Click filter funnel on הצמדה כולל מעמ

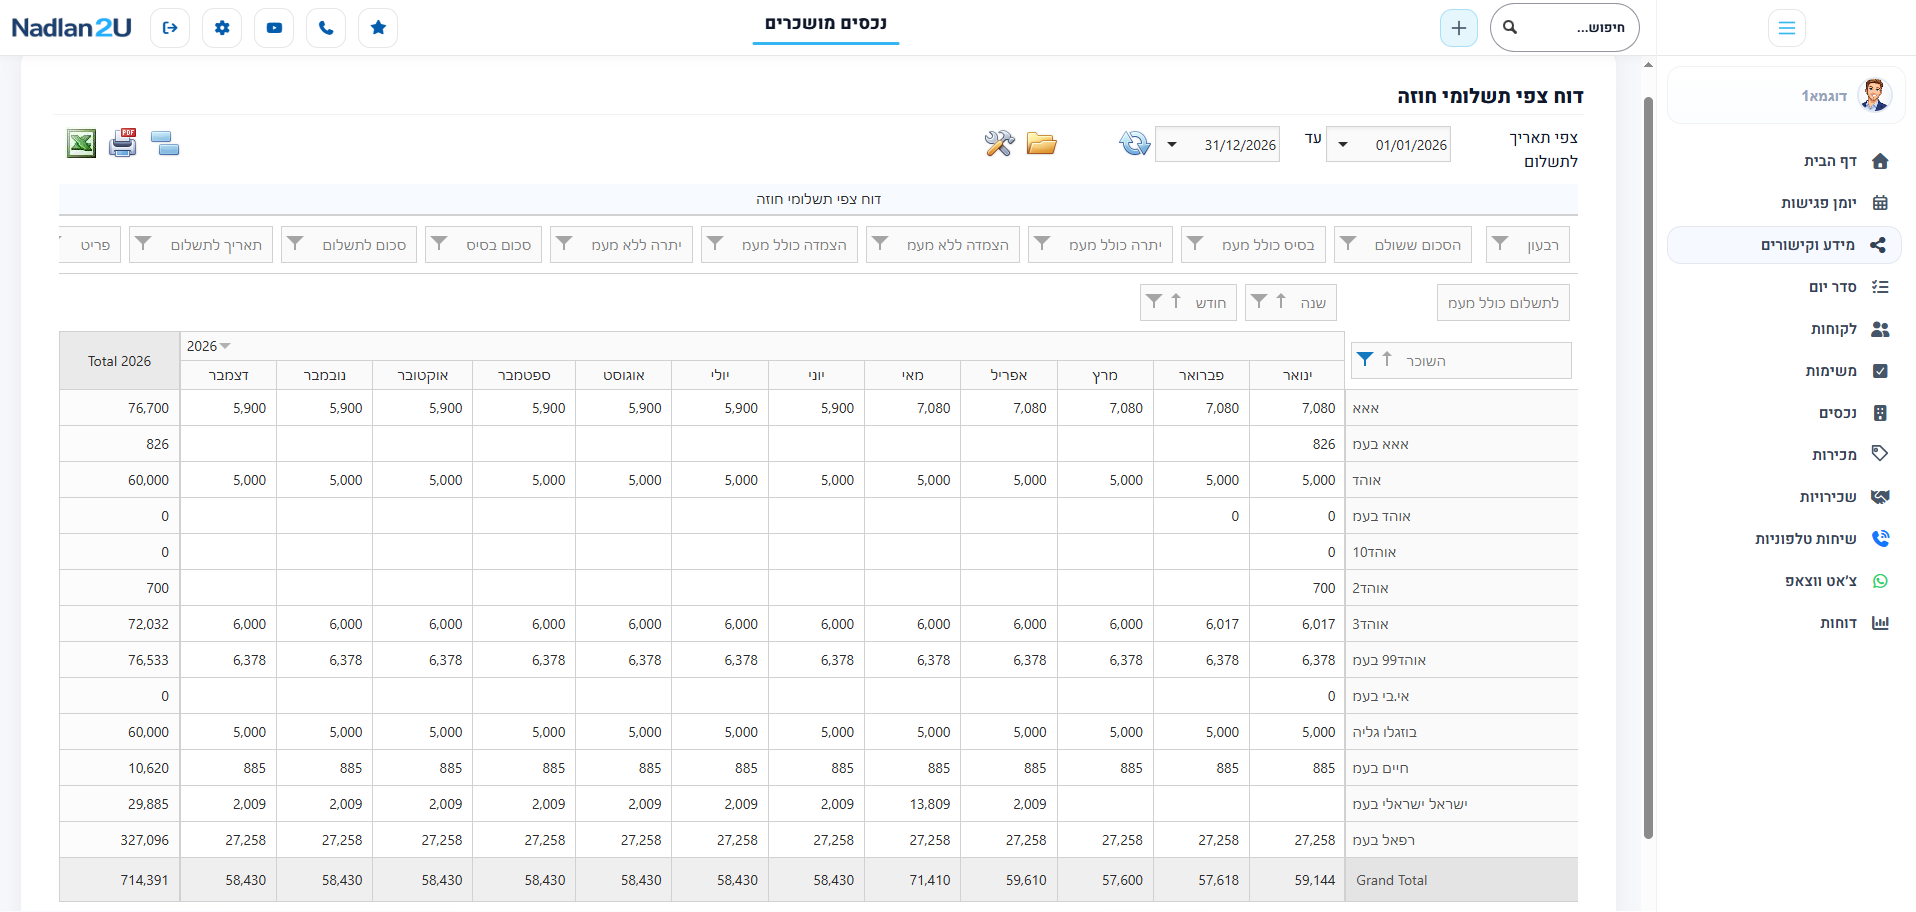coord(715,243)
